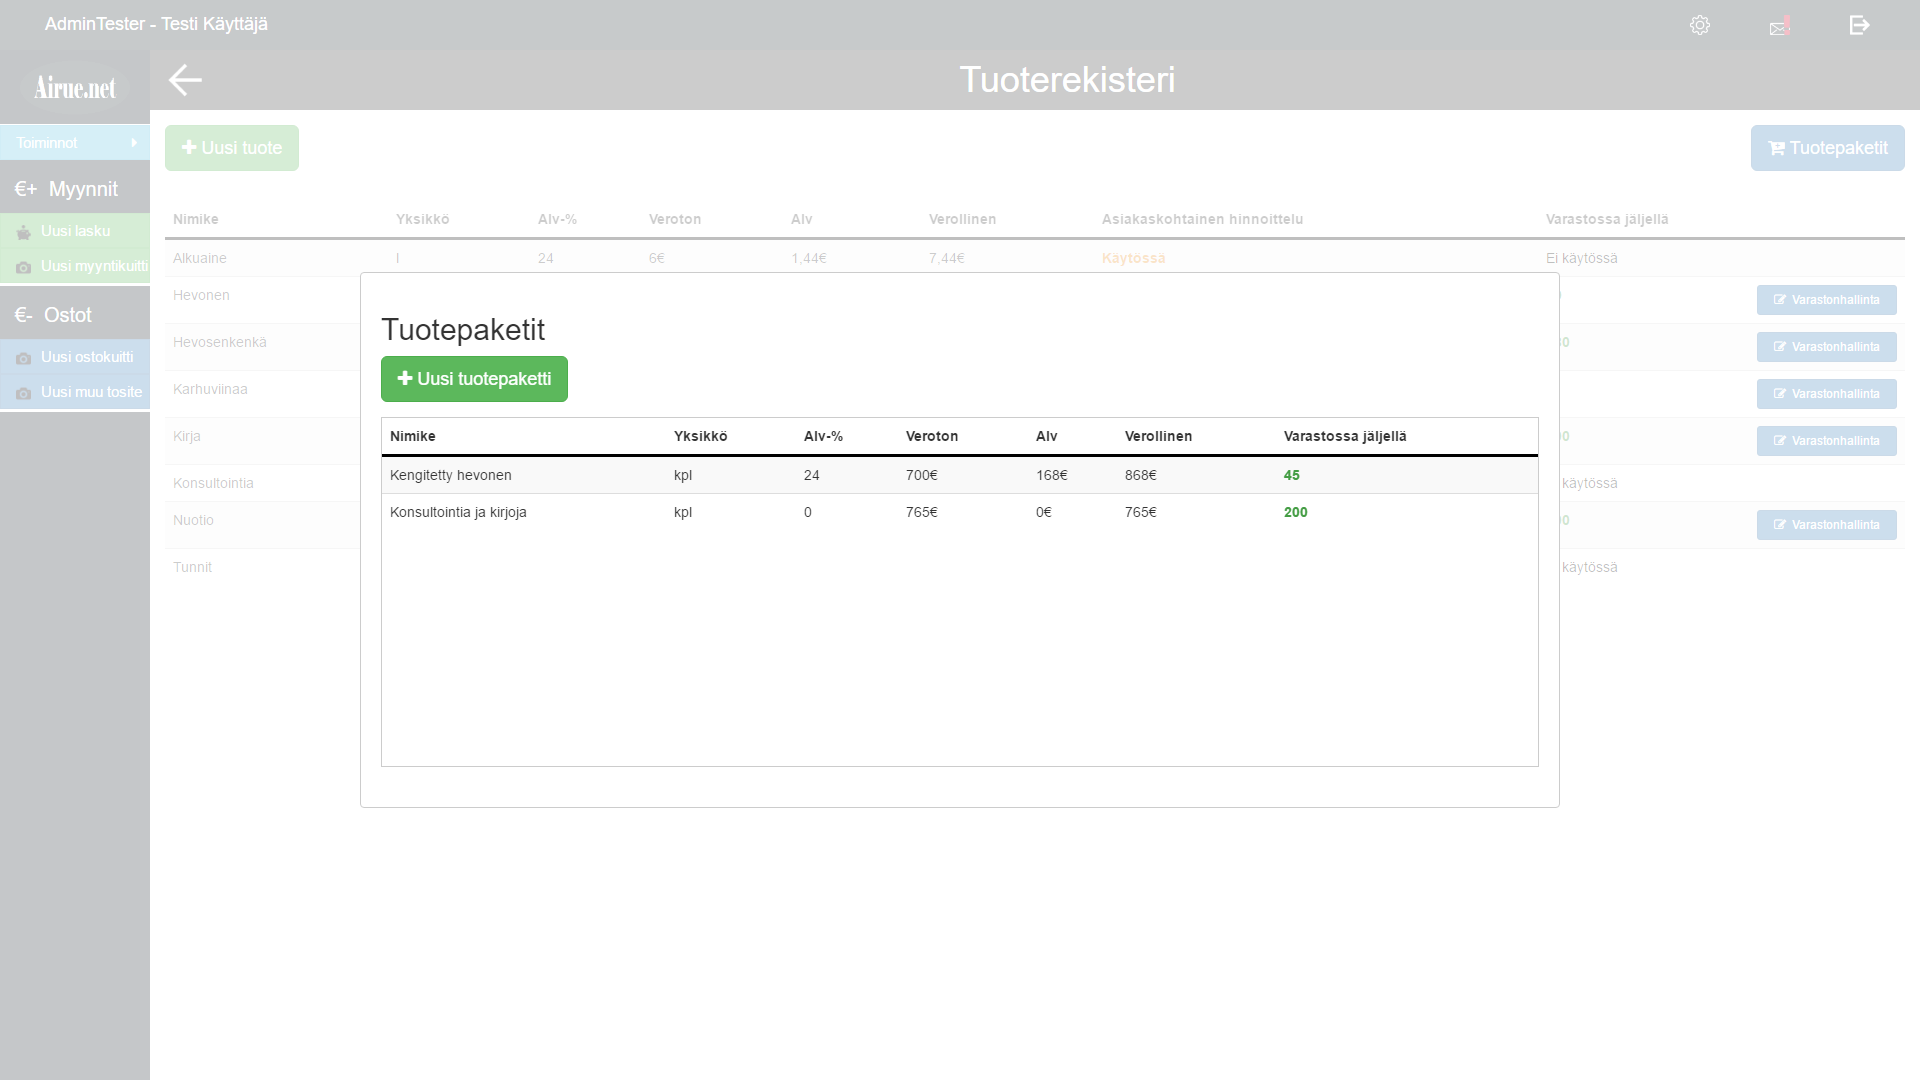The image size is (1920, 1080).
Task: Click the 168€ Alv cell
Action: click(1052, 475)
